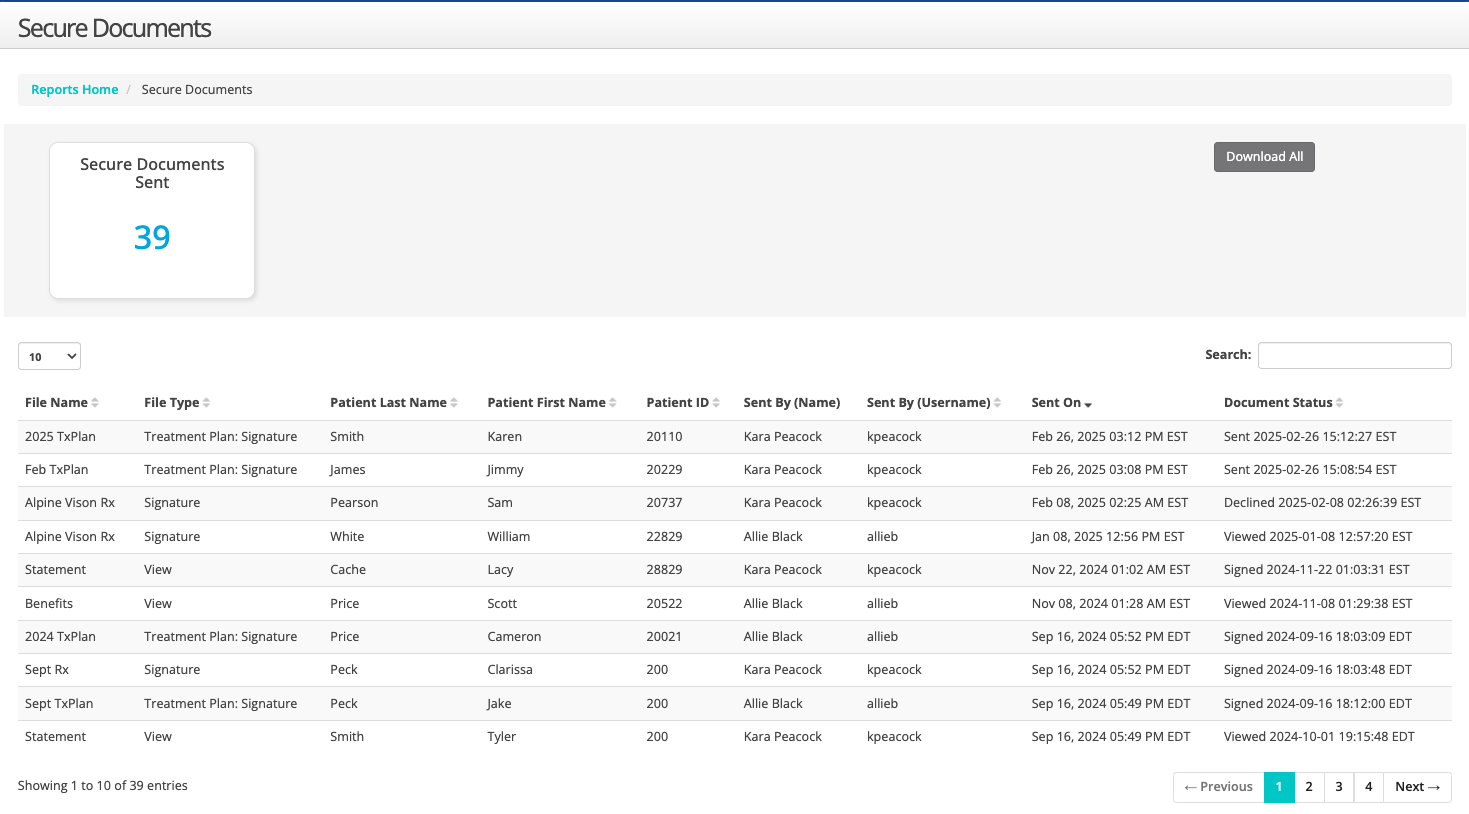
Task: Focus the Search input field
Action: (1354, 355)
